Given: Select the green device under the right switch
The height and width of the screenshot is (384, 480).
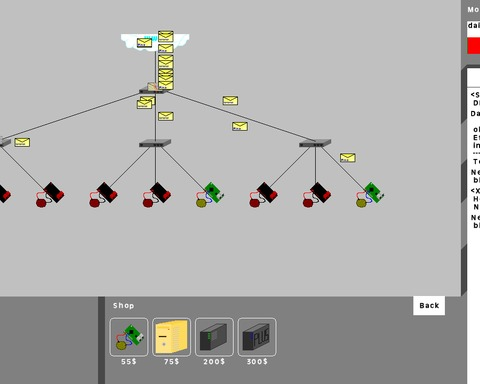Looking at the screenshot, I should click(x=369, y=195).
